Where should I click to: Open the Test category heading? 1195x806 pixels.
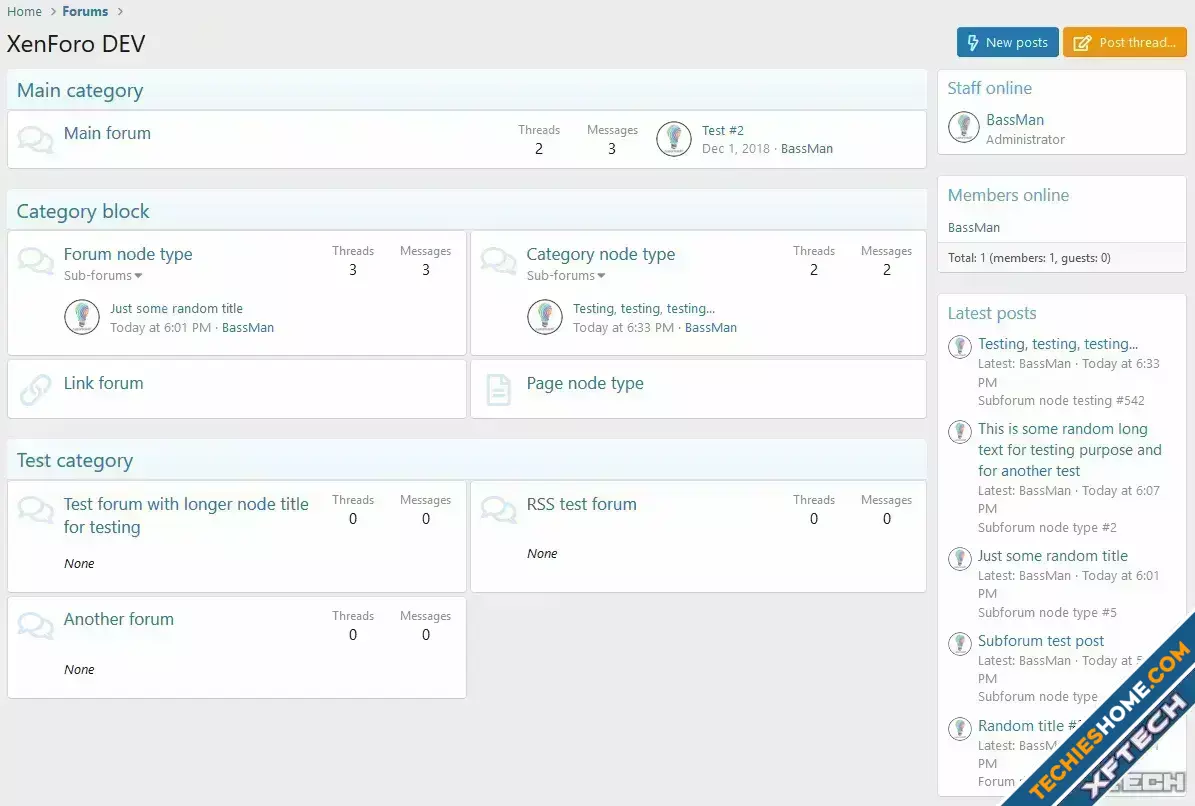75,460
